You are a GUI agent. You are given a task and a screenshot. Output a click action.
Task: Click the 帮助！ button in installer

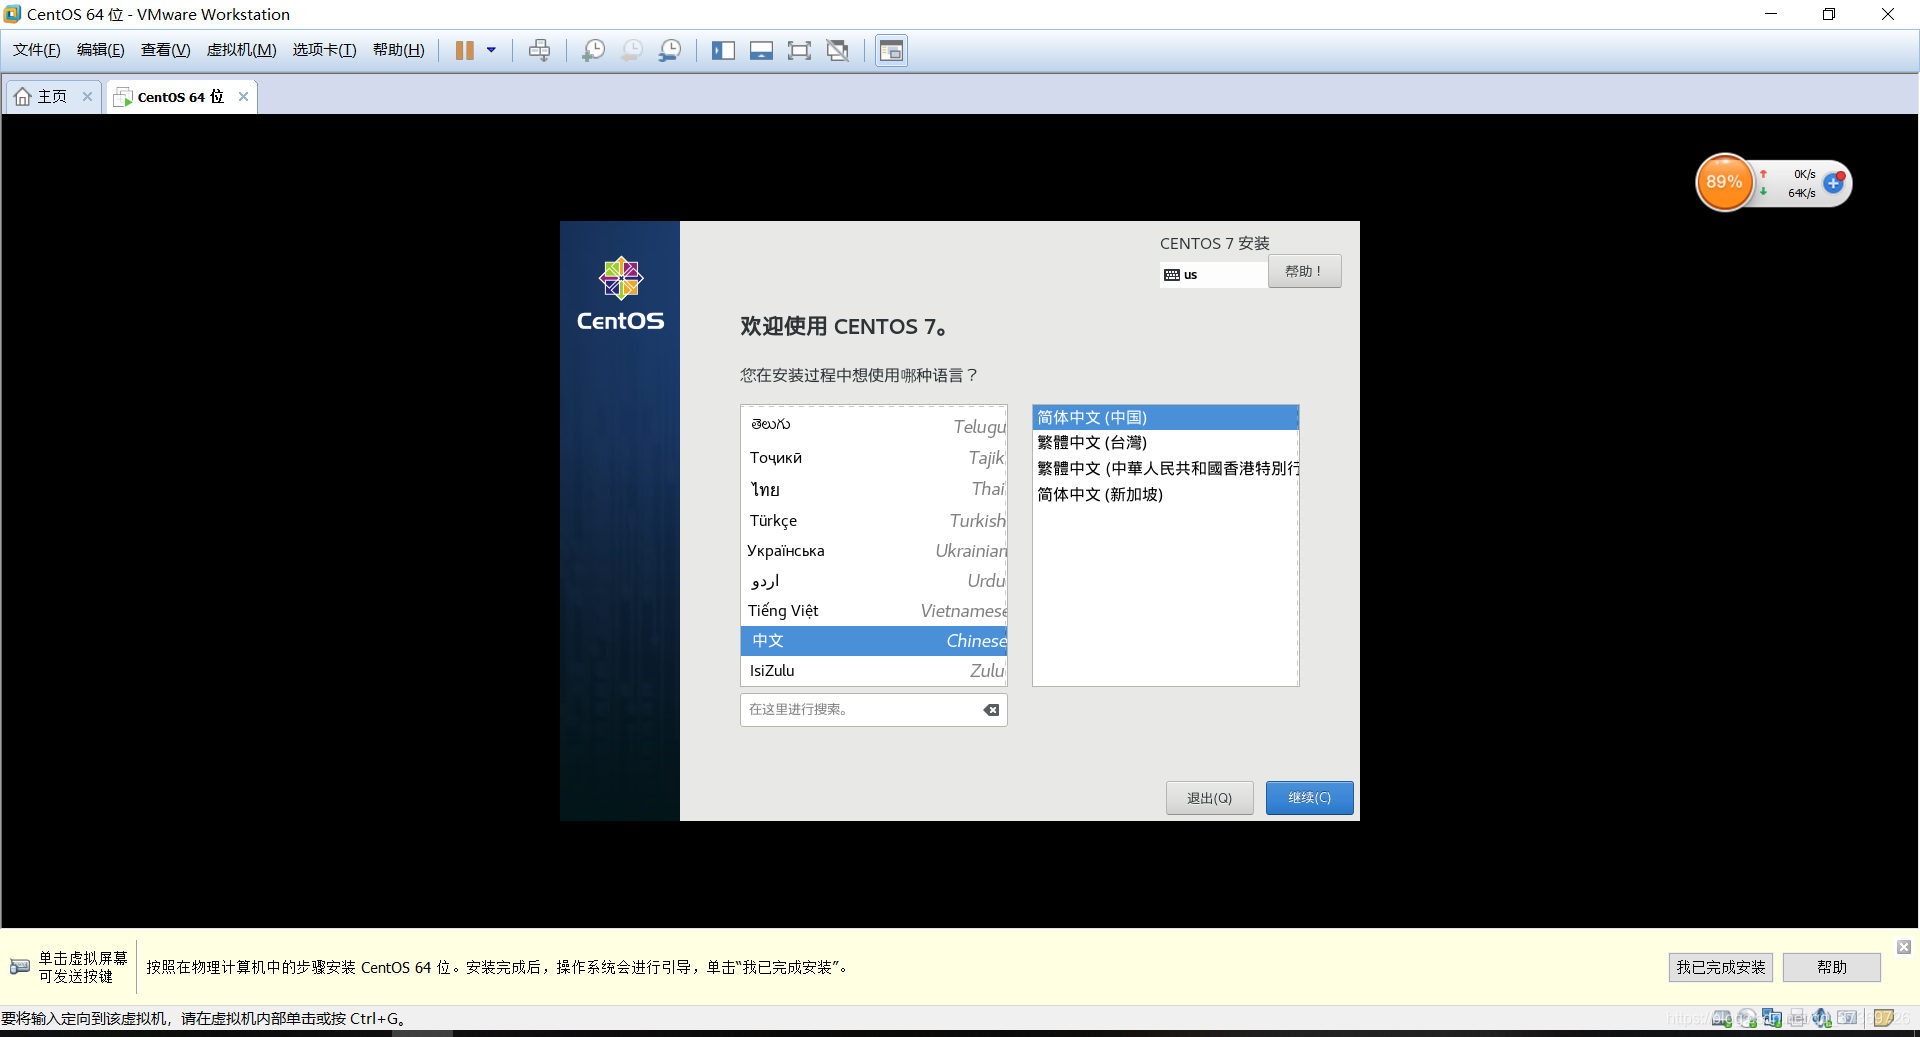(1304, 271)
